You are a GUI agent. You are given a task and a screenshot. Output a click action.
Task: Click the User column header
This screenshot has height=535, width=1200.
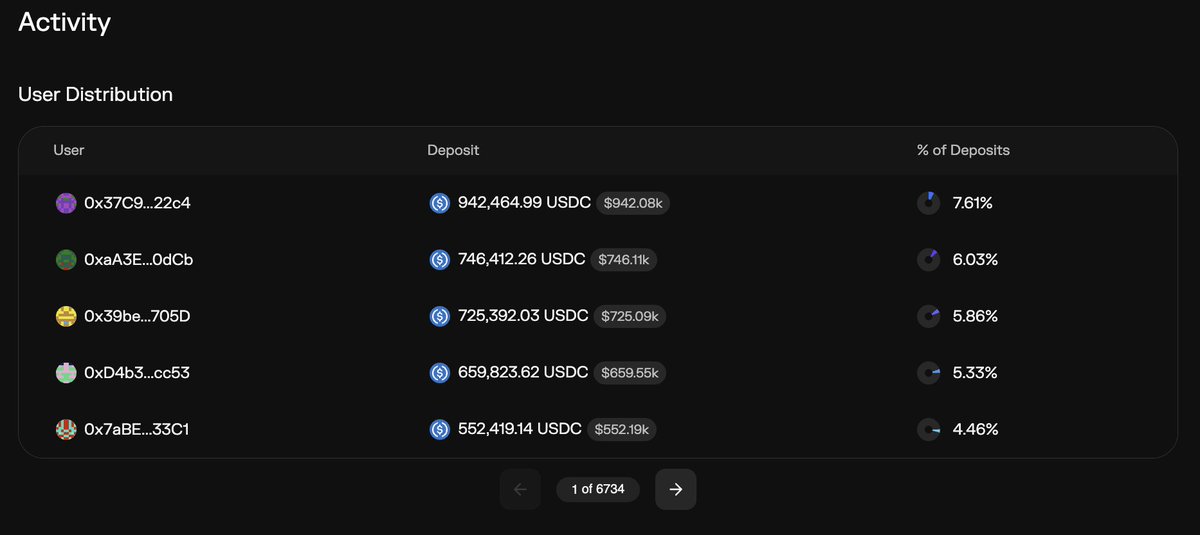69,150
